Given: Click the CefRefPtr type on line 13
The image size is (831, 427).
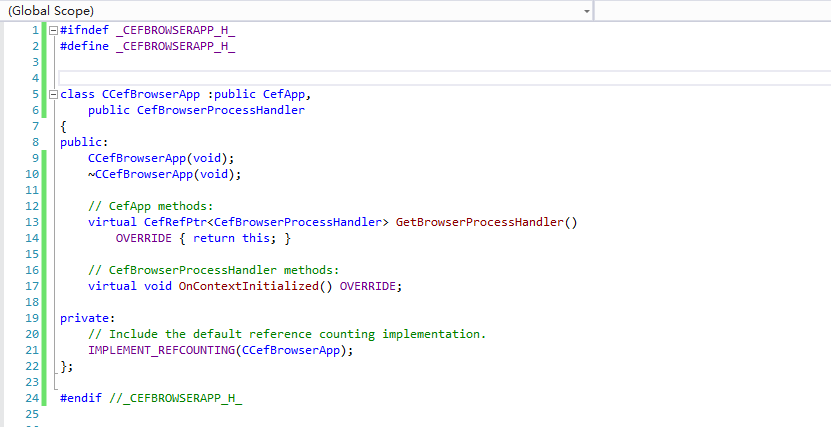Looking at the screenshot, I should coord(175,222).
